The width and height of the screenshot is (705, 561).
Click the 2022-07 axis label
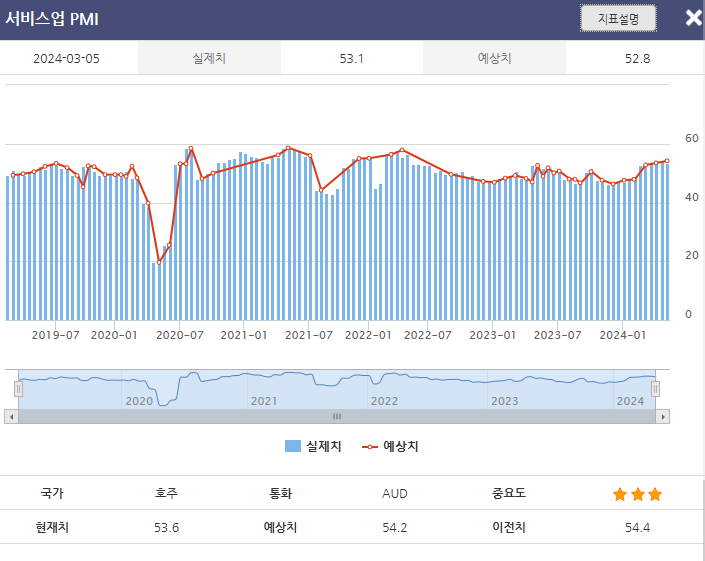428,335
